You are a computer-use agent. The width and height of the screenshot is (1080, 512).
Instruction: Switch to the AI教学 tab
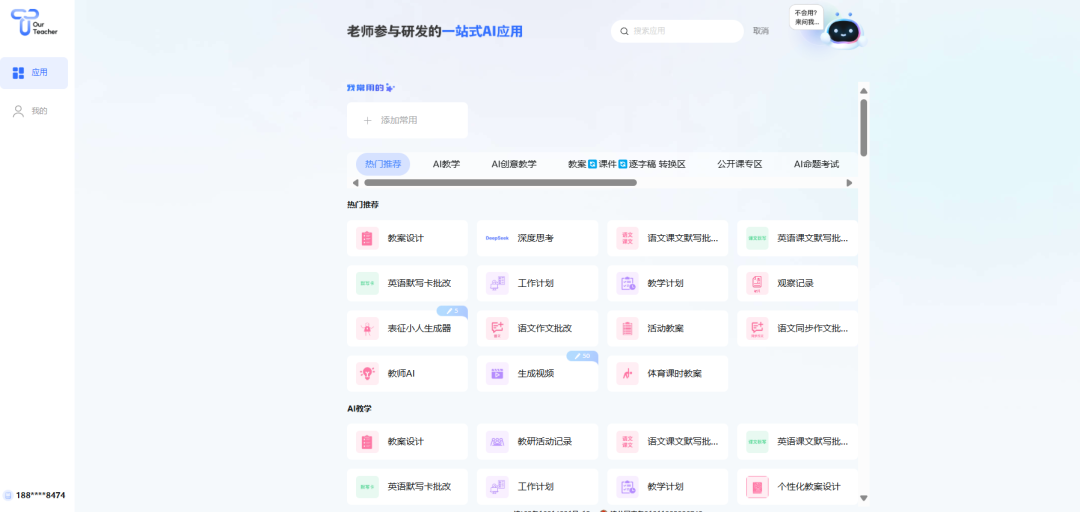pyautogui.click(x=446, y=164)
